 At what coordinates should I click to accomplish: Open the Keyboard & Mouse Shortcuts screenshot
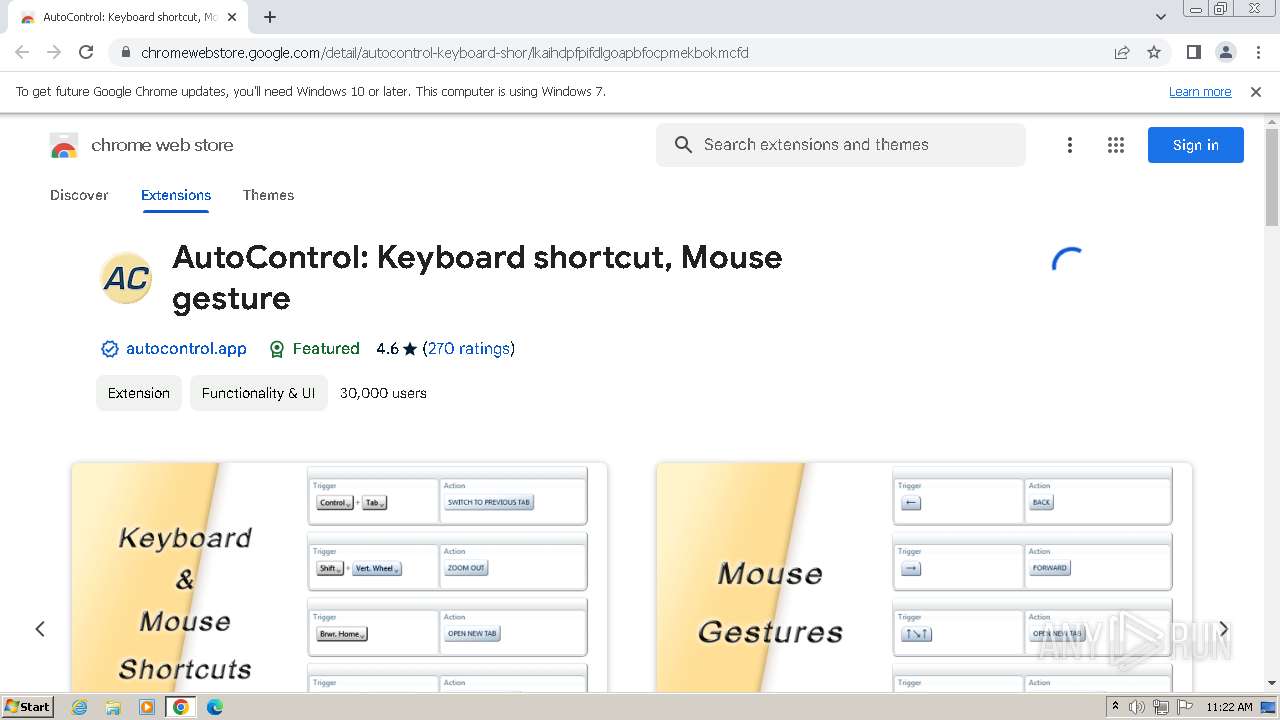pyautogui.click(x=339, y=577)
